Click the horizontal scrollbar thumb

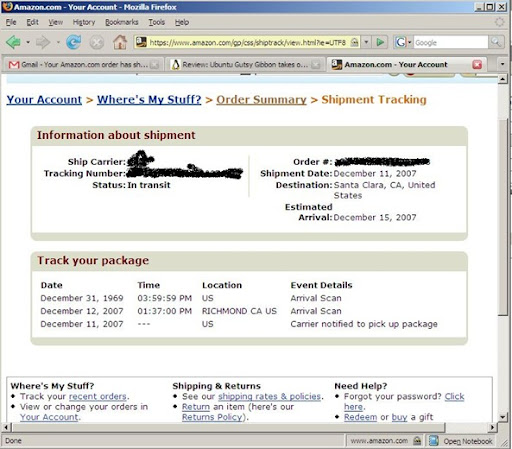pyautogui.click(x=228, y=427)
